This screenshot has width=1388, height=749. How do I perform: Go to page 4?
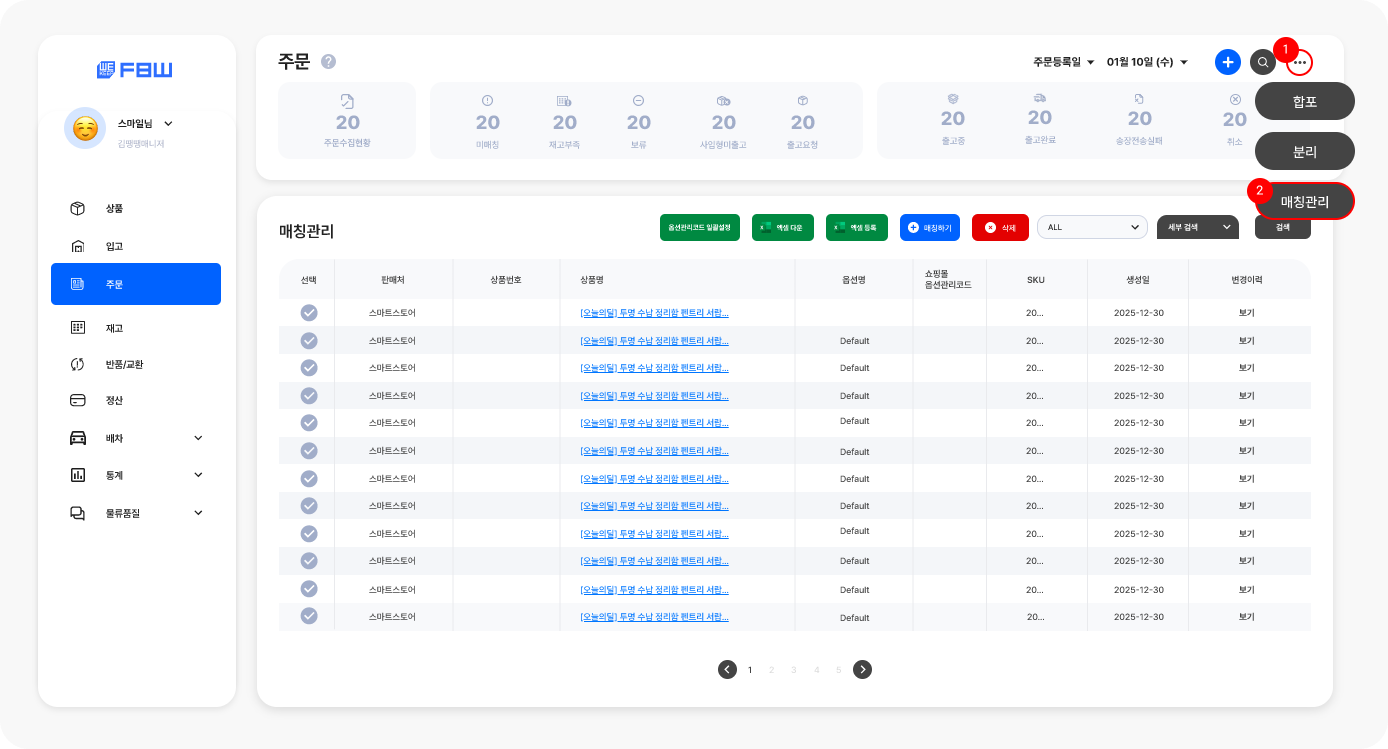click(x=817, y=670)
